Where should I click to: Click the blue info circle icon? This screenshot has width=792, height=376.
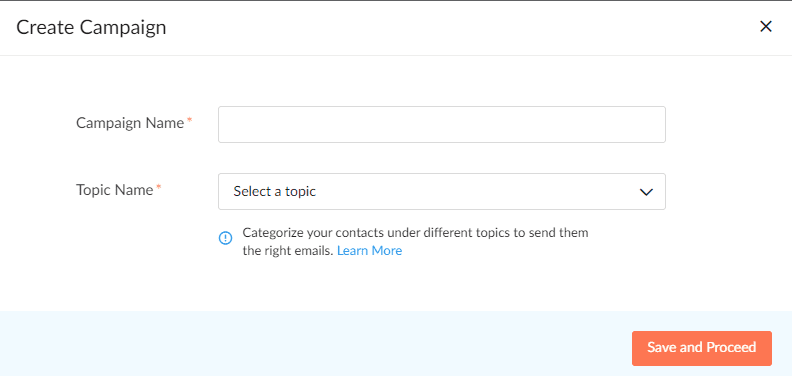(225, 238)
